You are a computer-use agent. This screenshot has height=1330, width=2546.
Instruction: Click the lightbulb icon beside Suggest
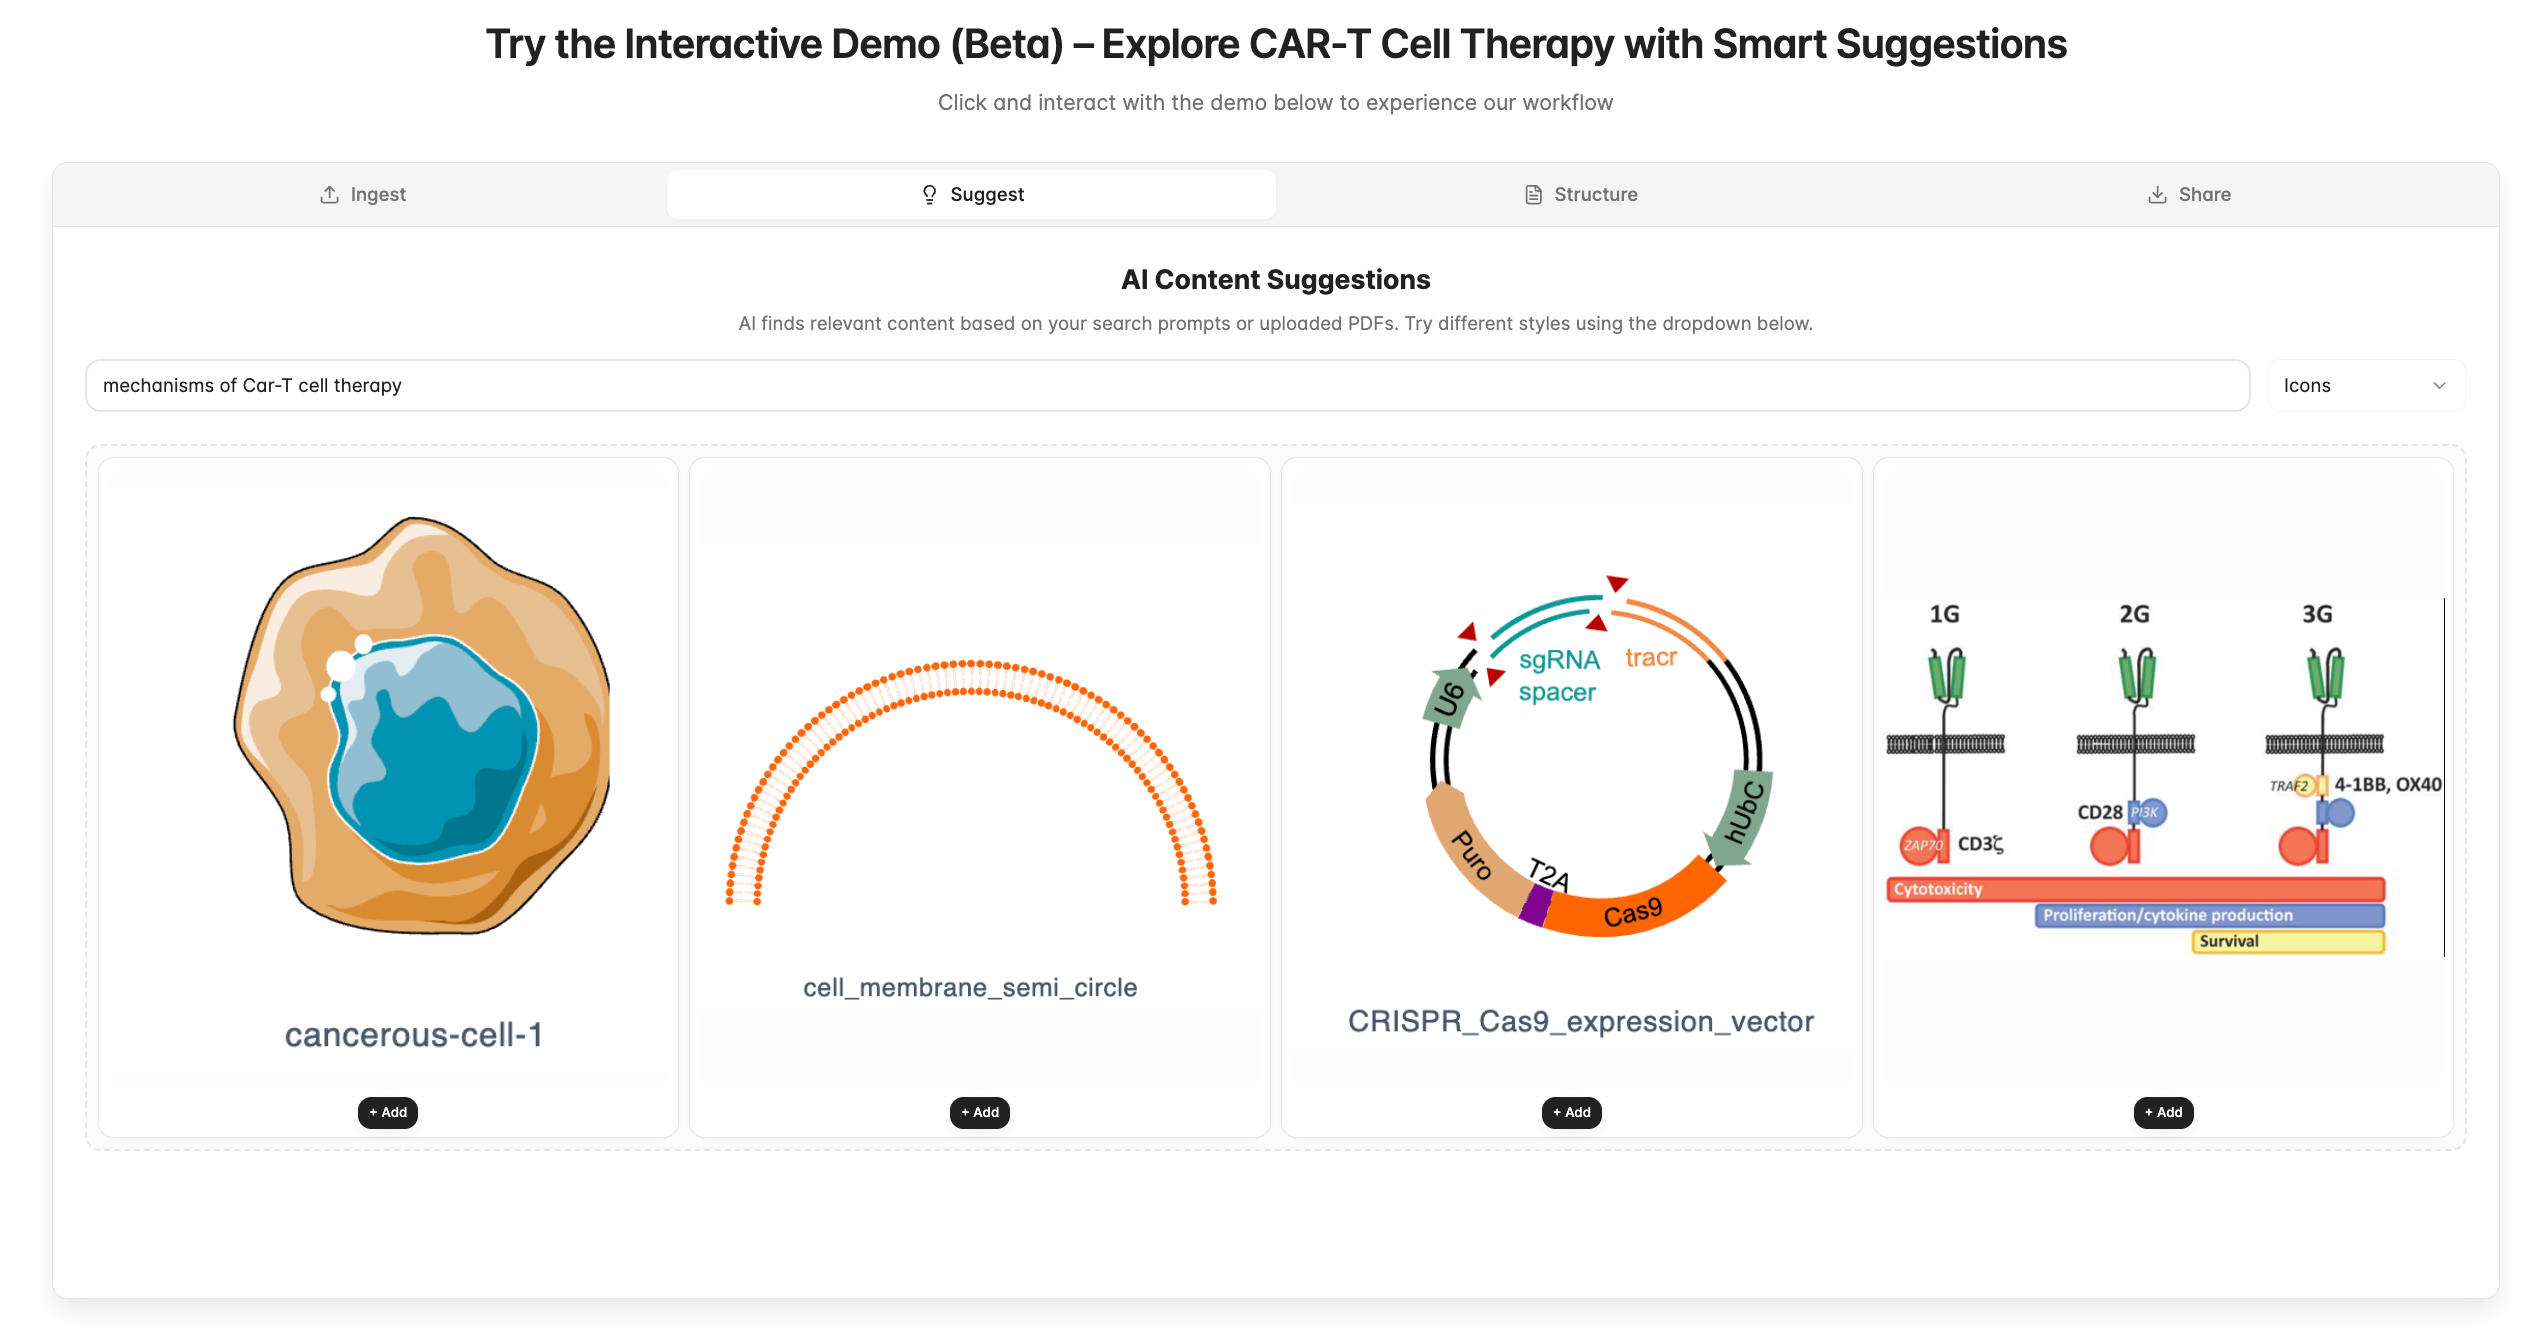pos(929,194)
